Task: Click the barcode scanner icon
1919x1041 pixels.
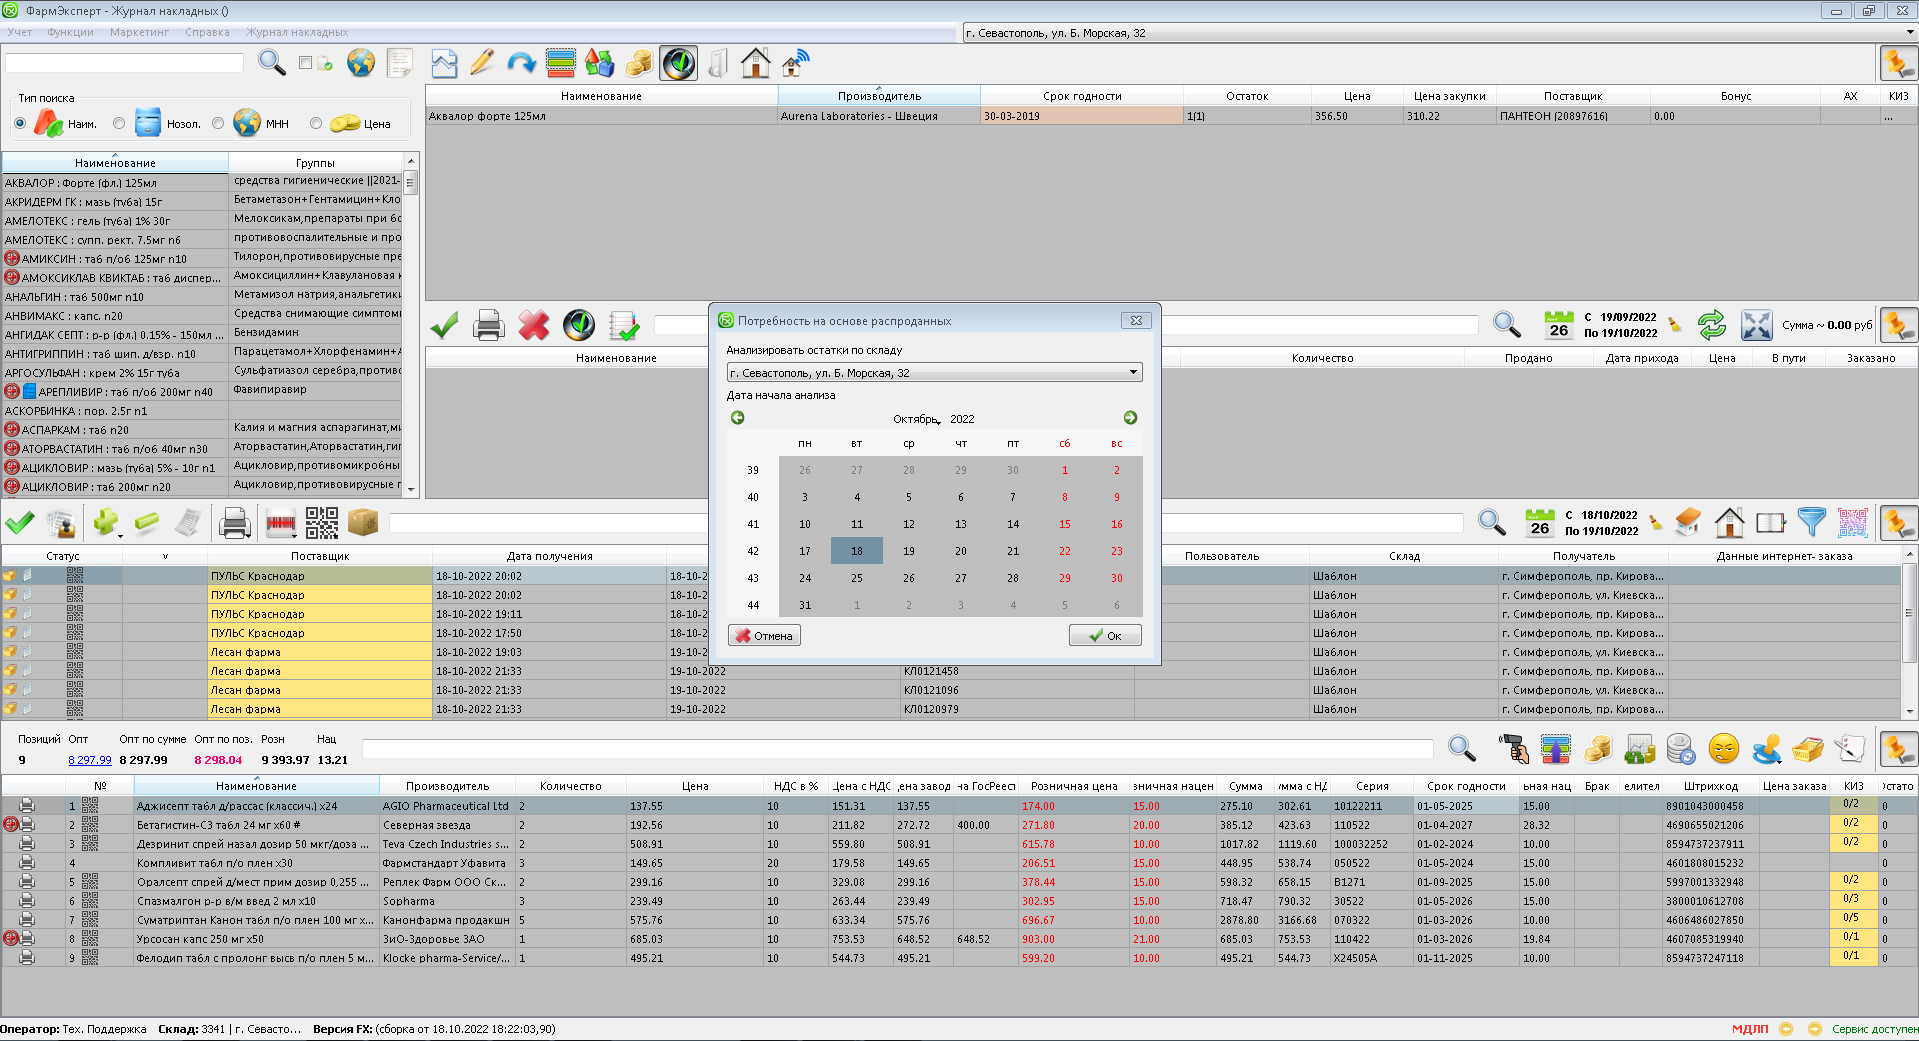Action: coord(281,522)
